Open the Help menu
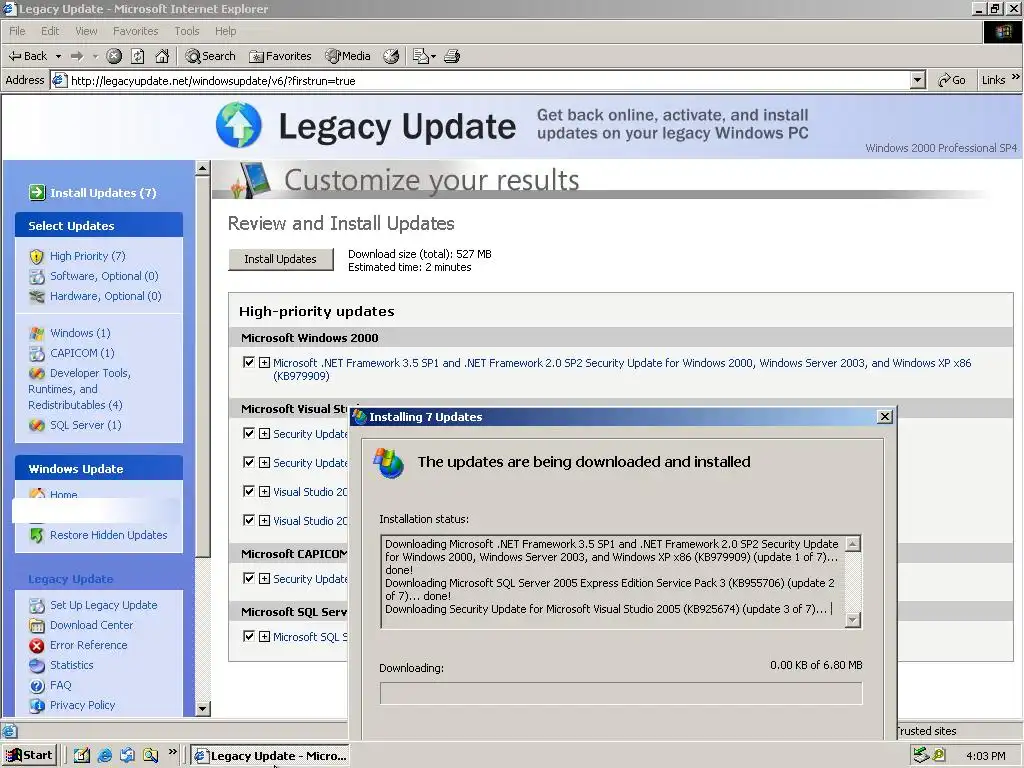This screenshot has height=768, width=1024. [x=225, y=31]
